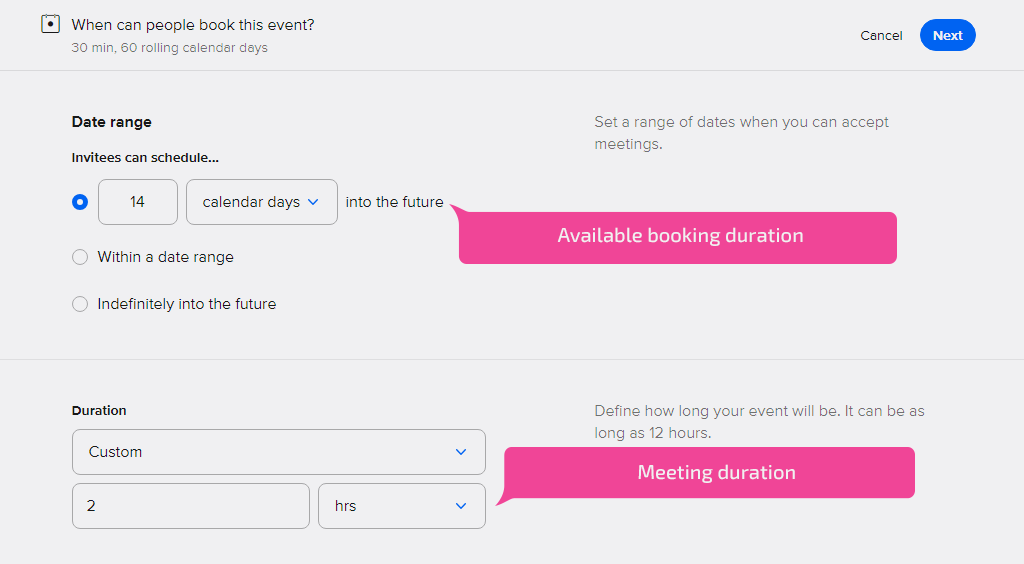The height and width of the screenshot is (564, 1024).
Task: Click the When can people book this event heading
Action: [193, 25]
